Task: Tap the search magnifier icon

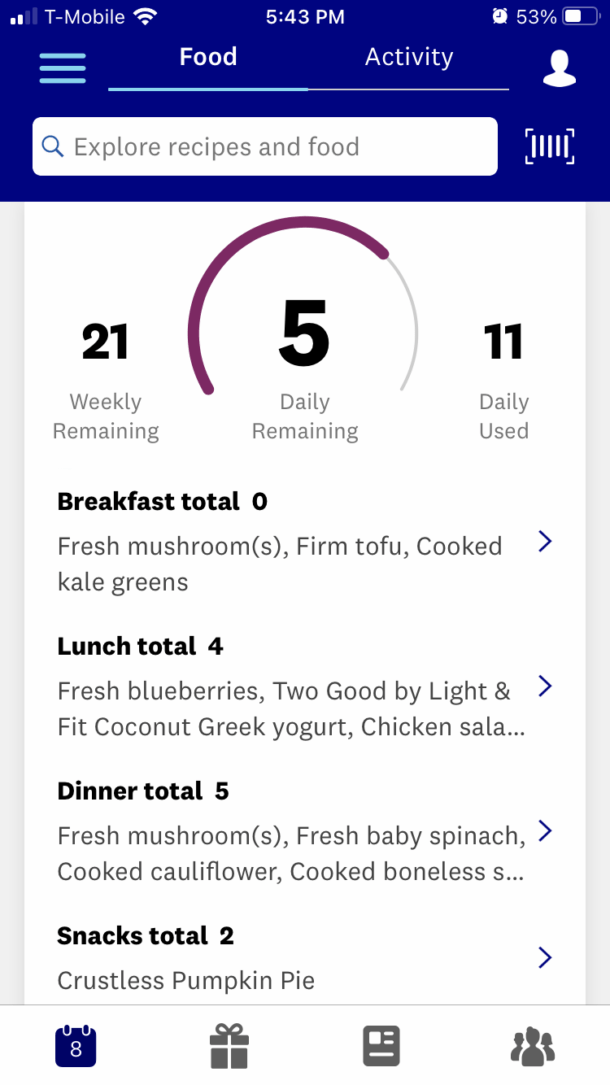Action: 53,147
